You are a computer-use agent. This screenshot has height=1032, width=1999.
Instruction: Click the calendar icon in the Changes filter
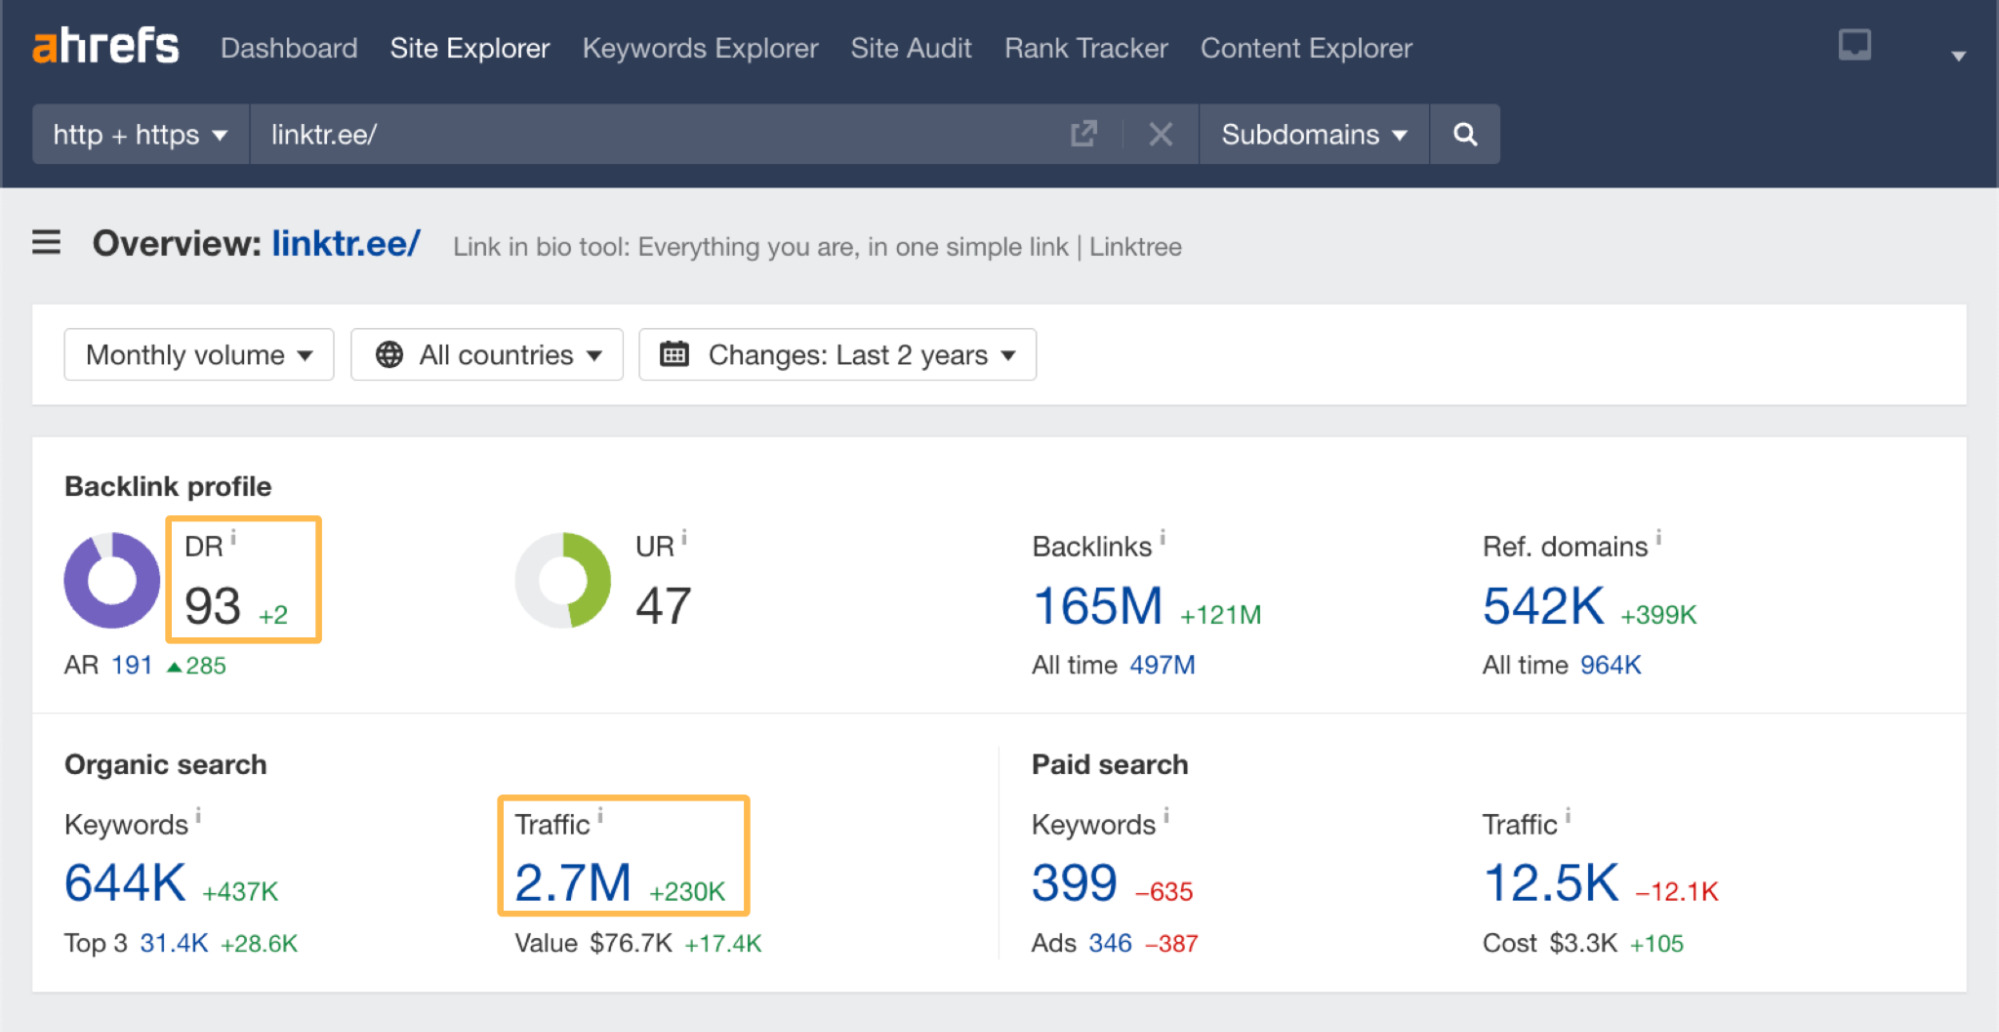coord(675,353)
